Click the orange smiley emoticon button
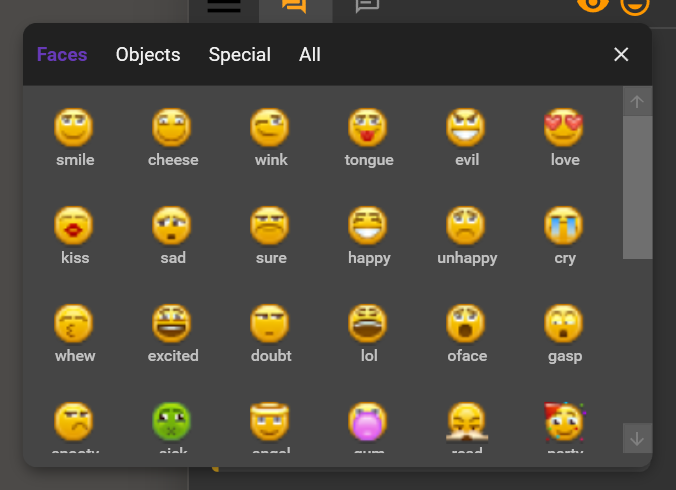This screenshot has height=490, width=676. tap(635, 6)
